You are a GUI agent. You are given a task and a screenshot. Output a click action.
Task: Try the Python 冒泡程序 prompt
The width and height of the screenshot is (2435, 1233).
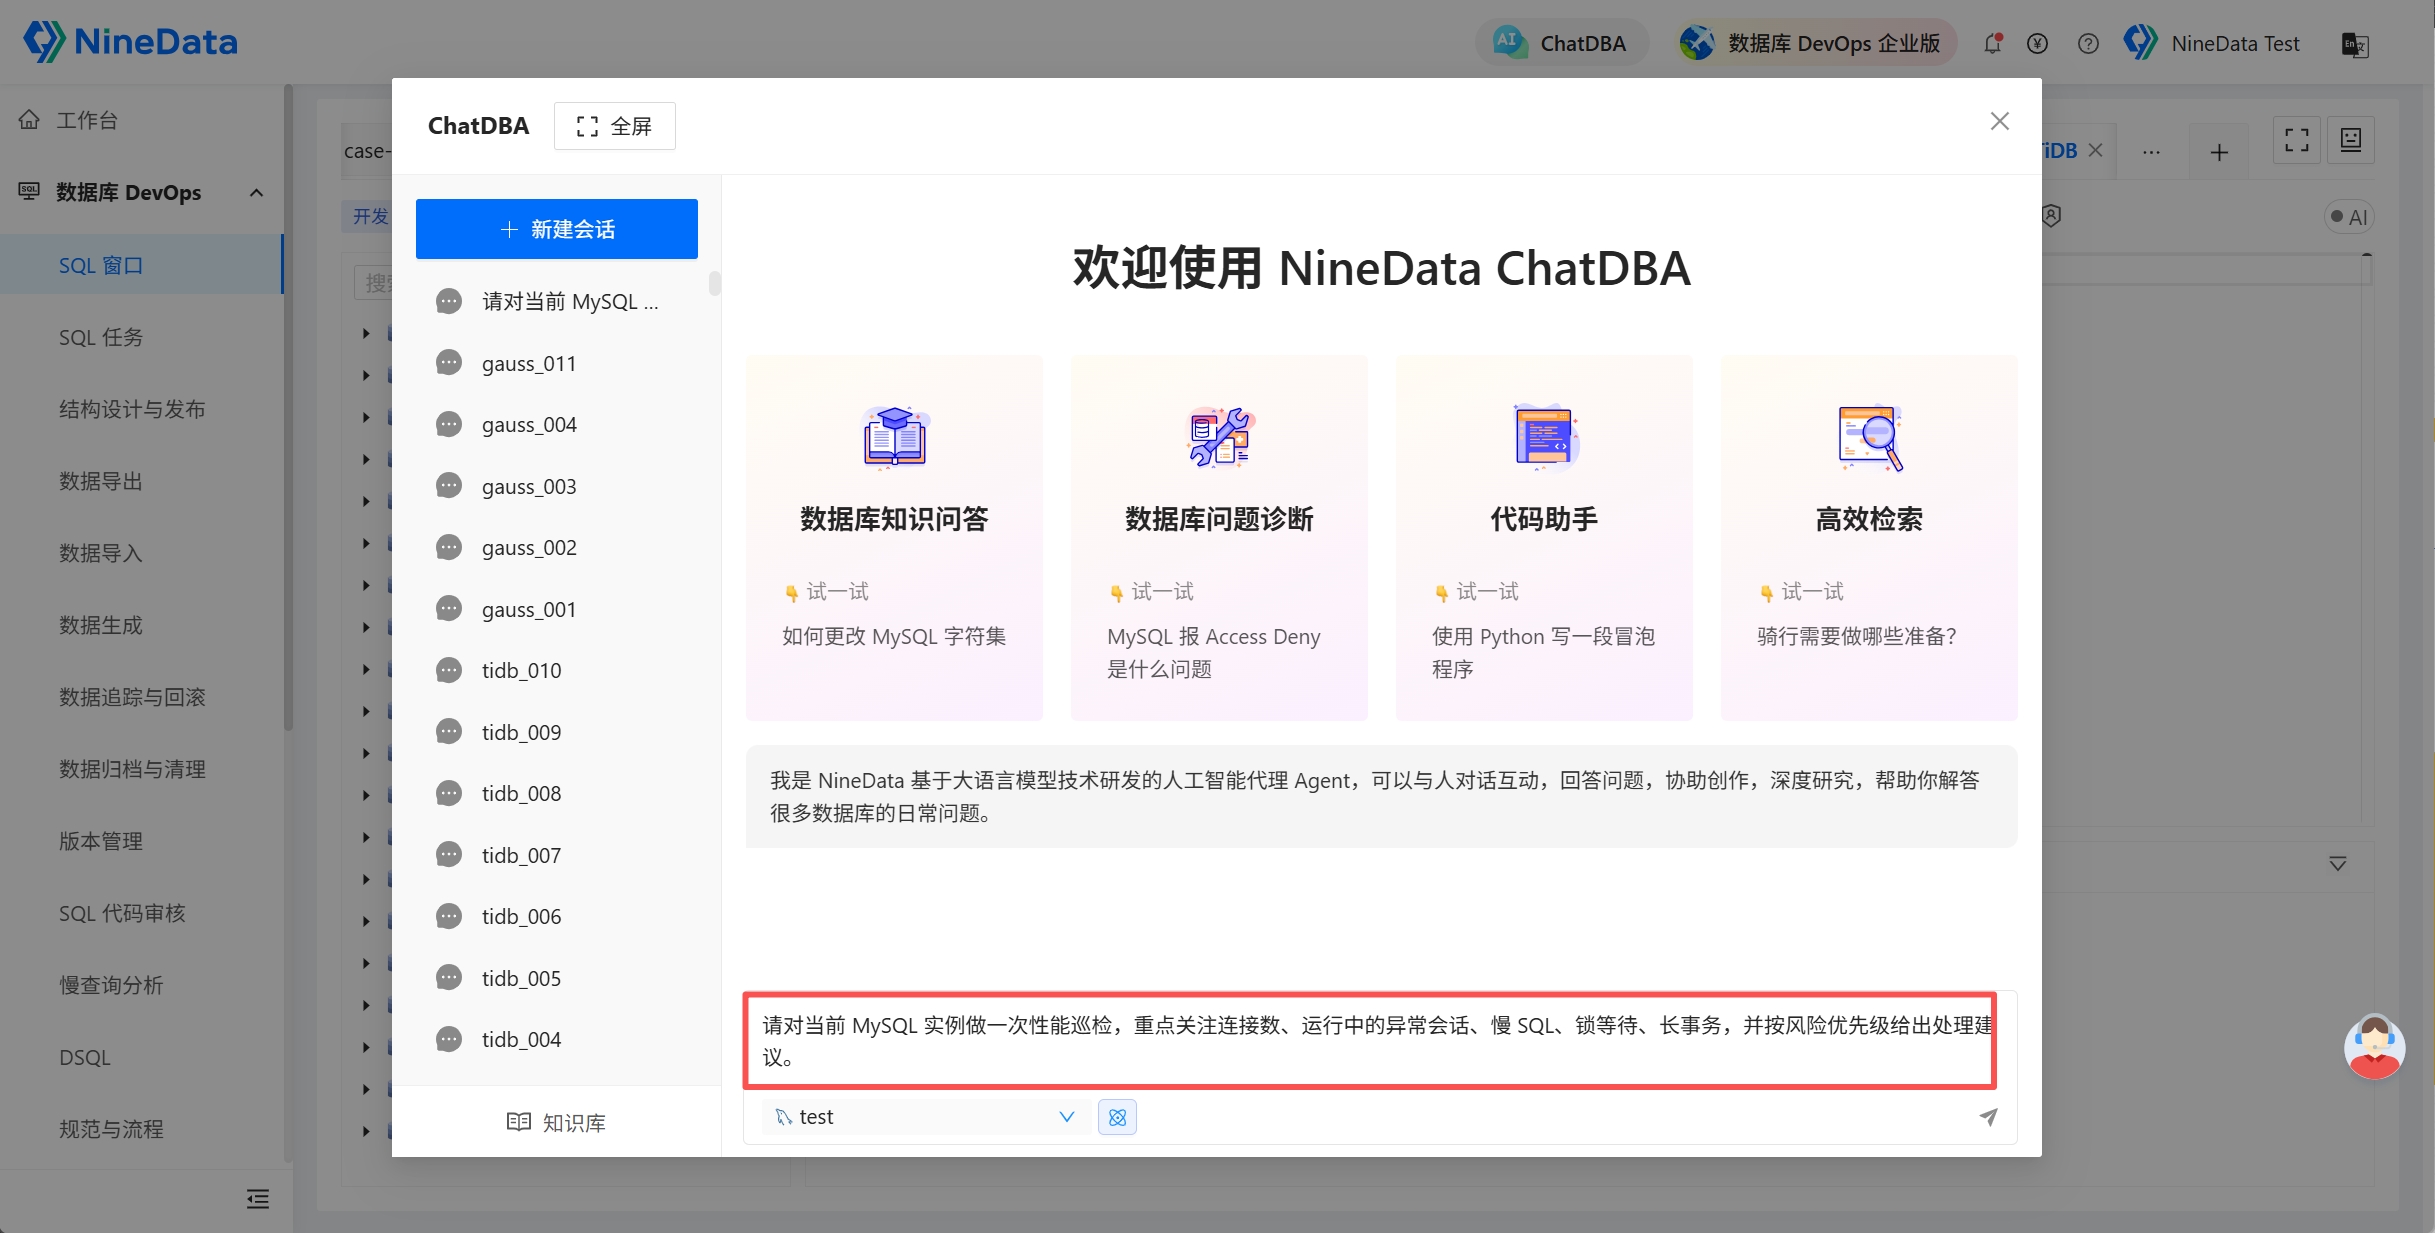[1543, 652]
